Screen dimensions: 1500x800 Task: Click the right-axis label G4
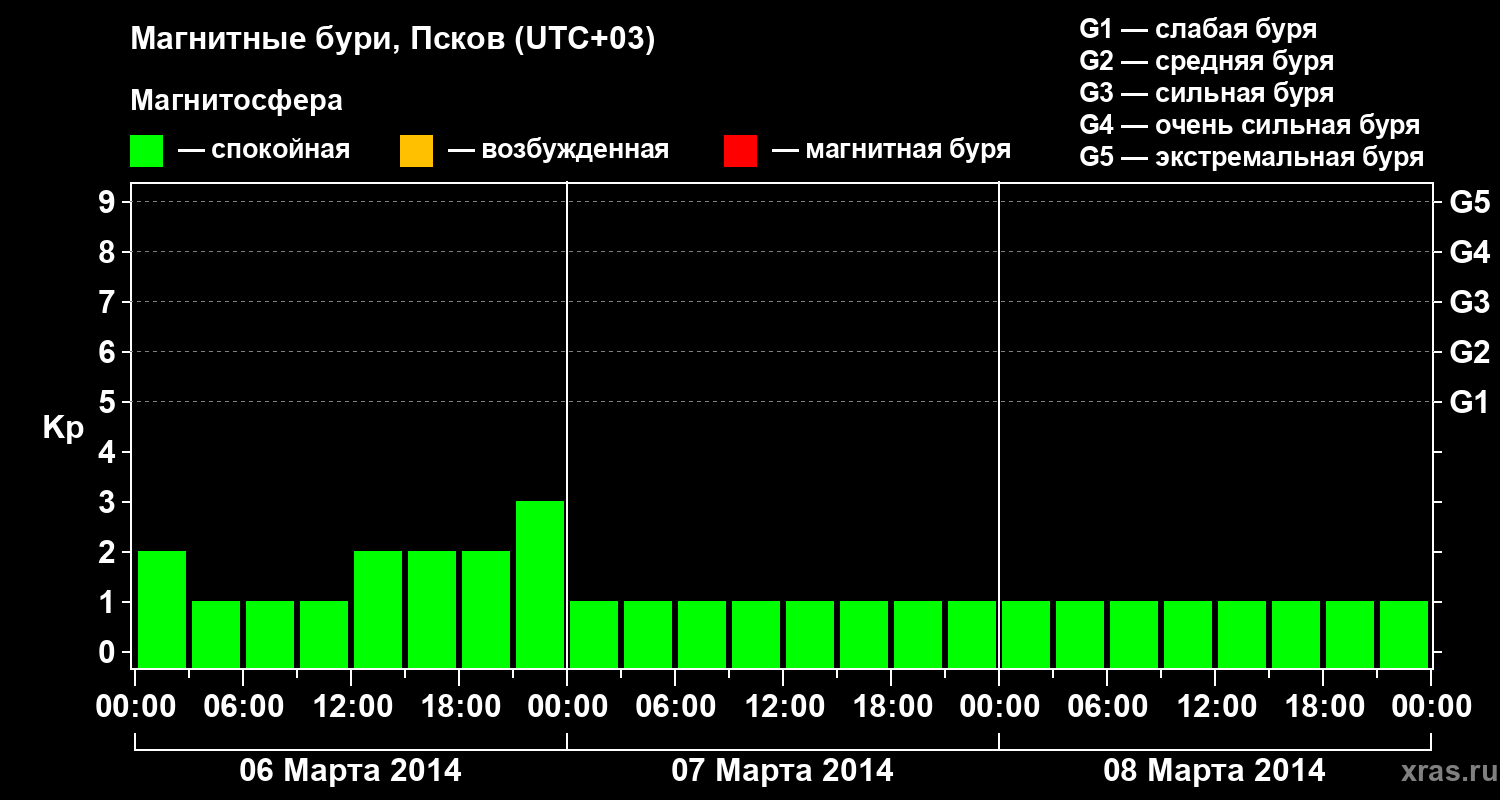[1470, 252]
